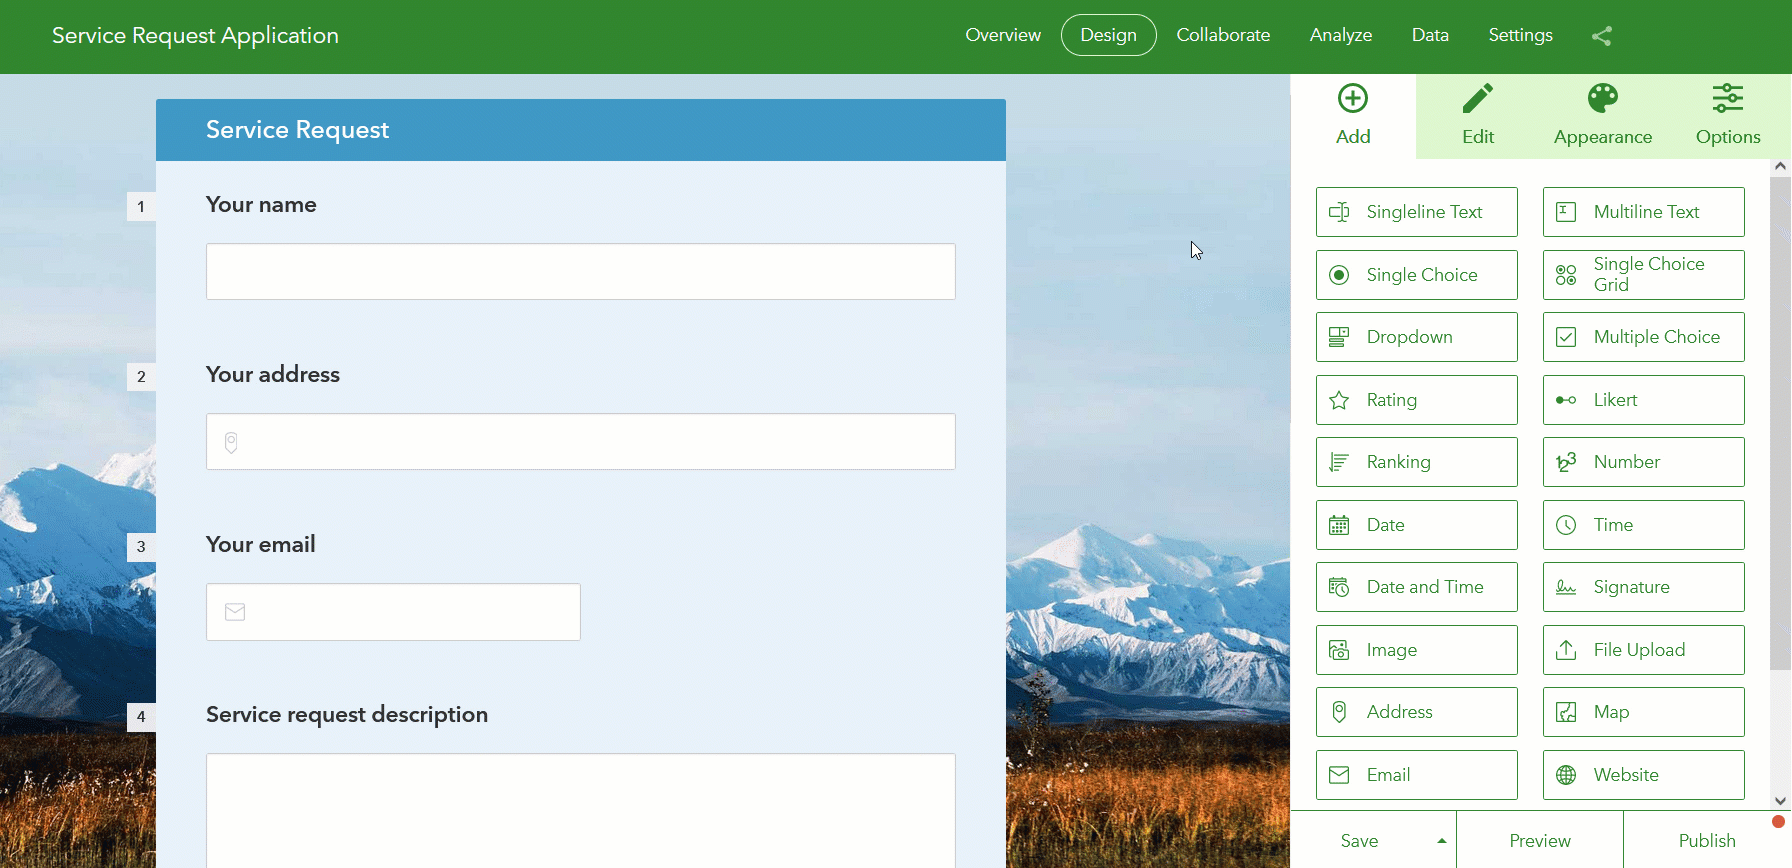The image size is (1792, 868).
Task: Open the Add panel tab
Action: click(x=1353, y=116)
